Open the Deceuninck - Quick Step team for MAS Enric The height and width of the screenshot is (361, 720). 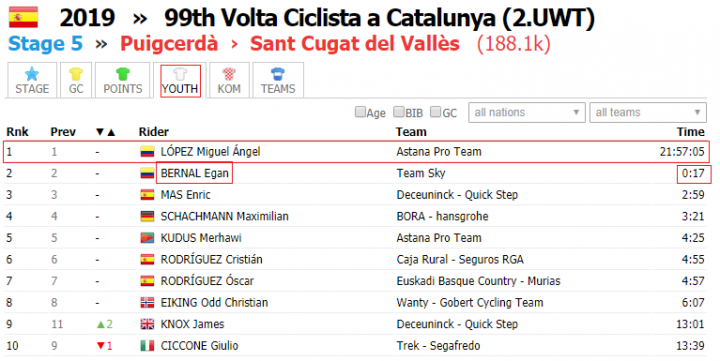pyautogui.click(x=457, y=195)
